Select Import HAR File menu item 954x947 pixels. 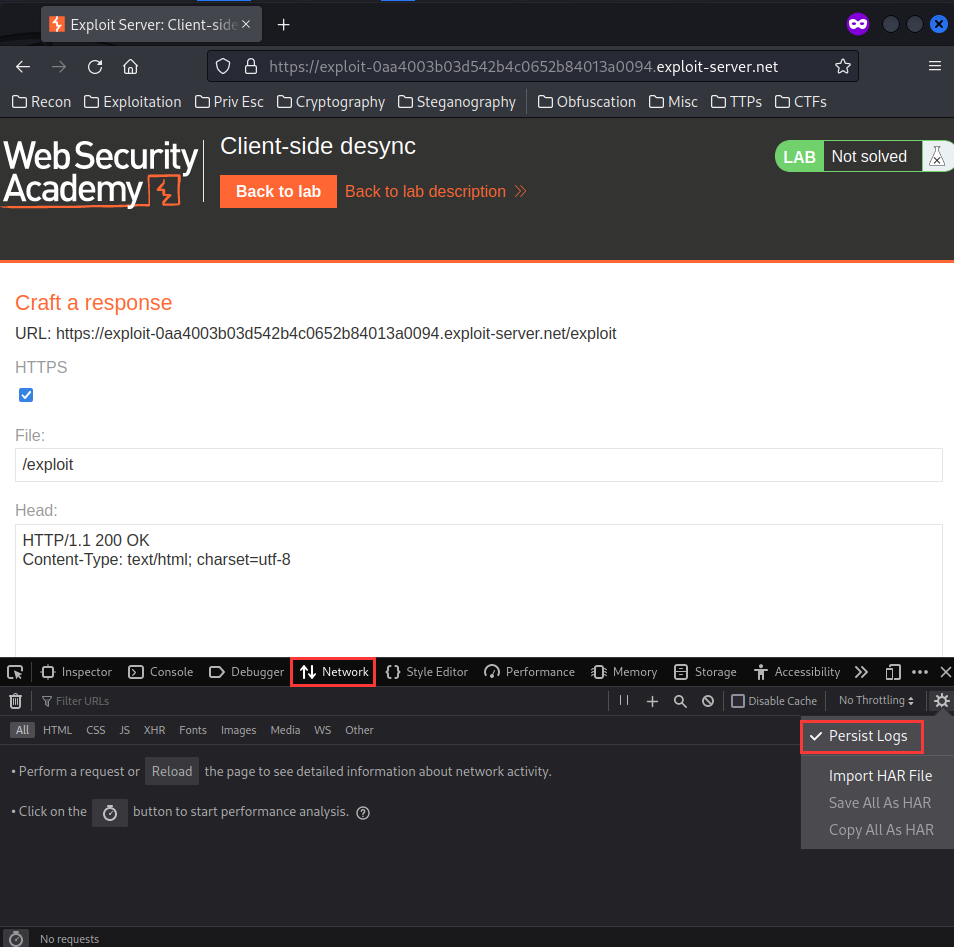pos(880,775)
